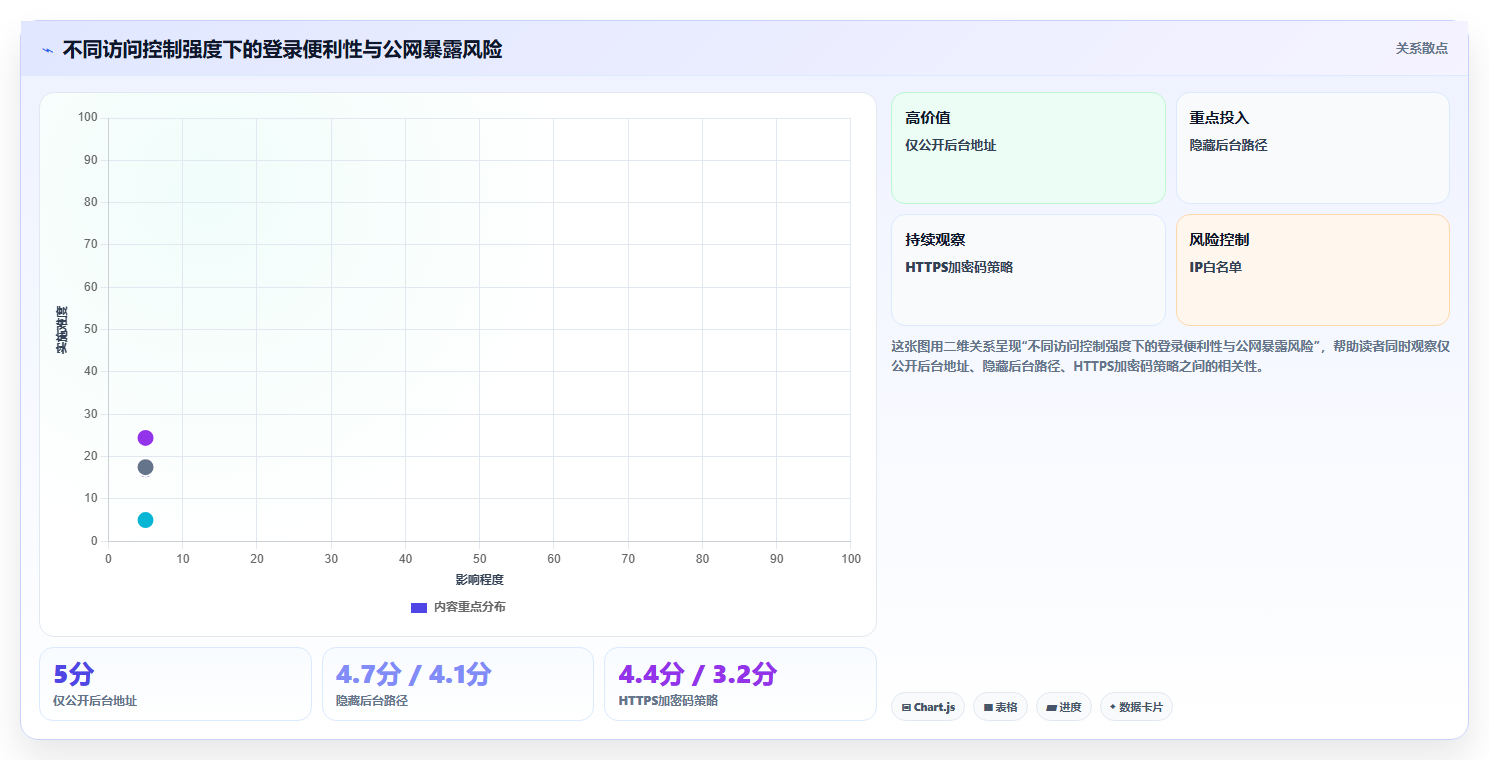The width and height of the screenshot is (1489, 760).
Task: Click 隐藏后台路径 text in 重点投入 card
Action: (1228, 145)
